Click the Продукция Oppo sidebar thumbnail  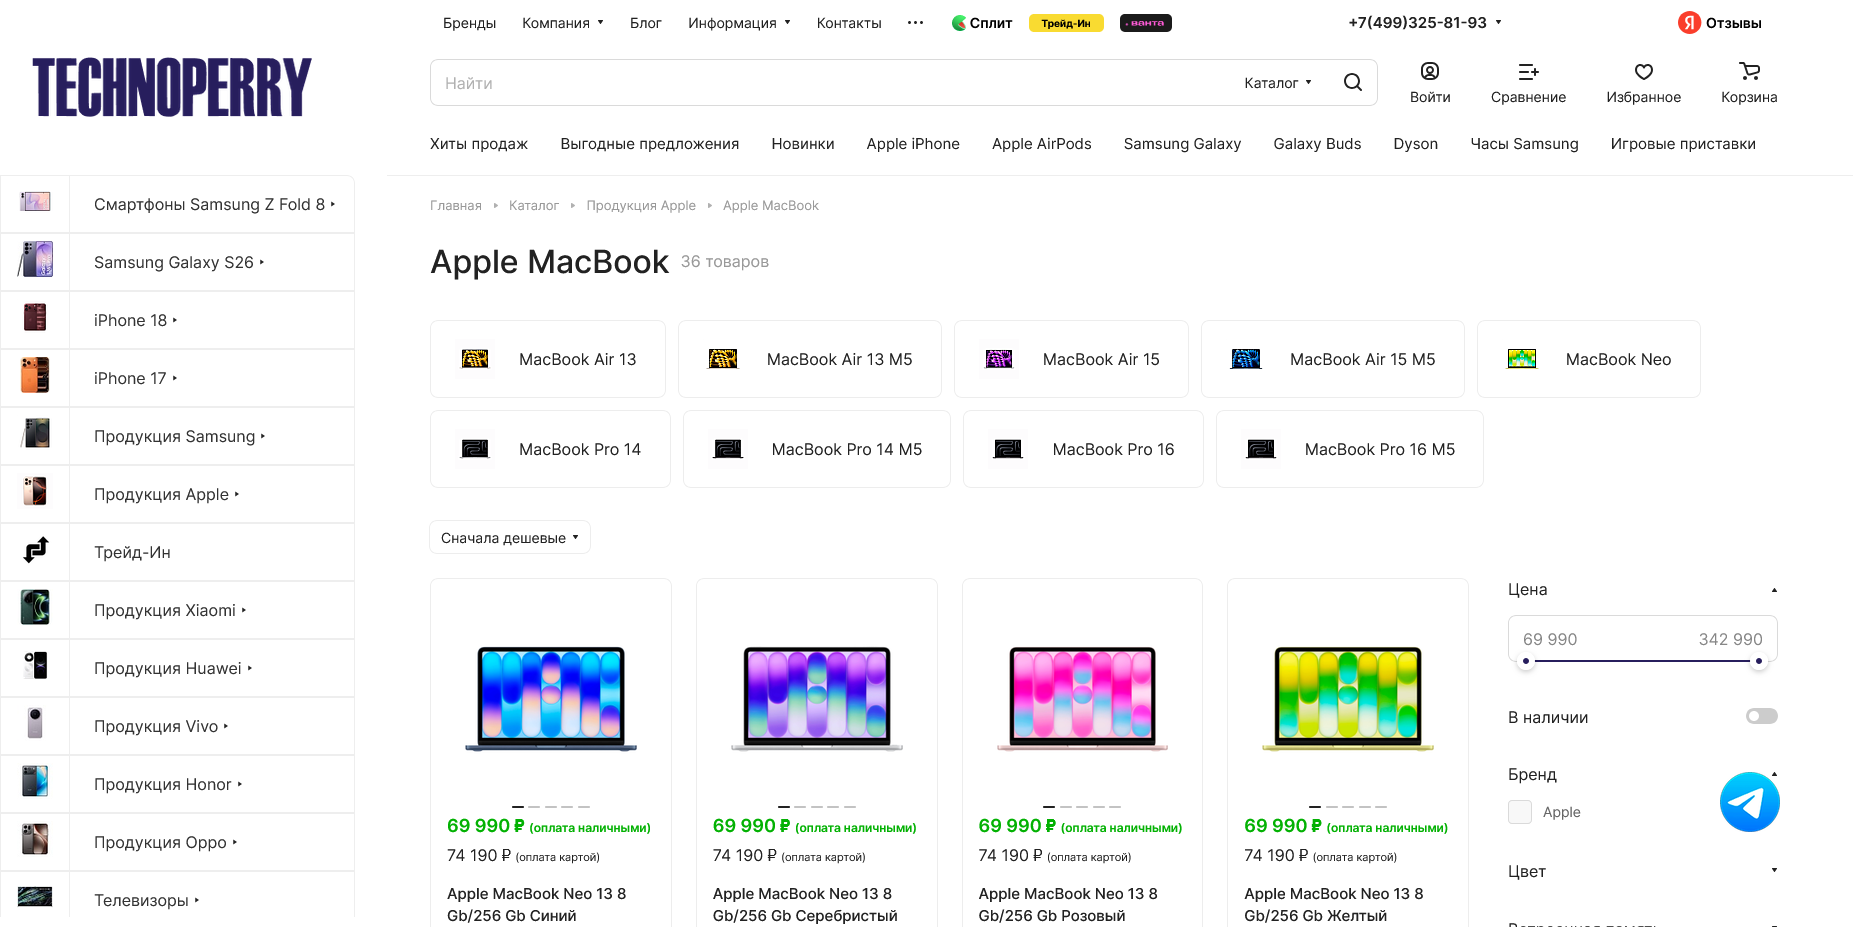35,840
